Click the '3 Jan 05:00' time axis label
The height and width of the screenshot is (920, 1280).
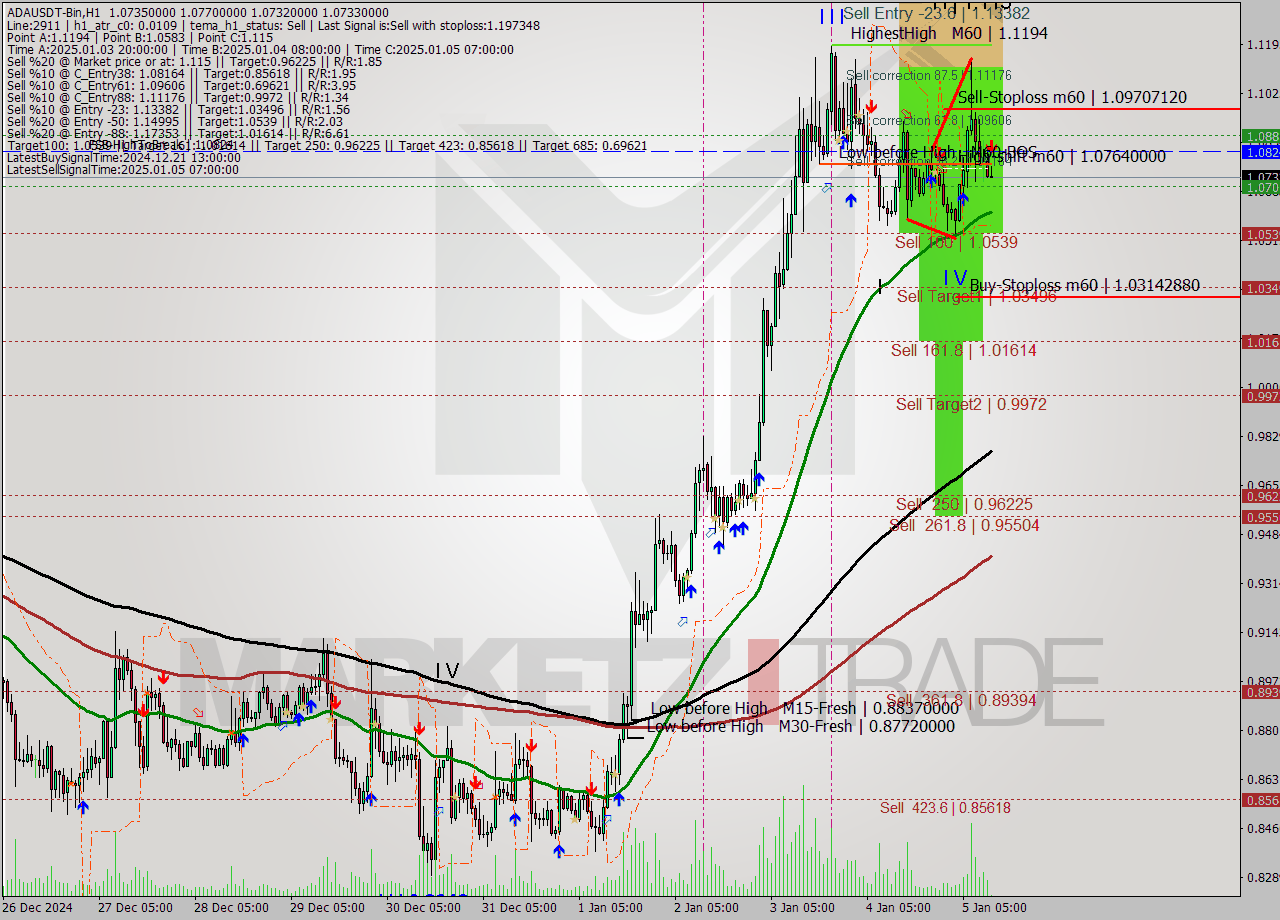(x=802, y=908)
